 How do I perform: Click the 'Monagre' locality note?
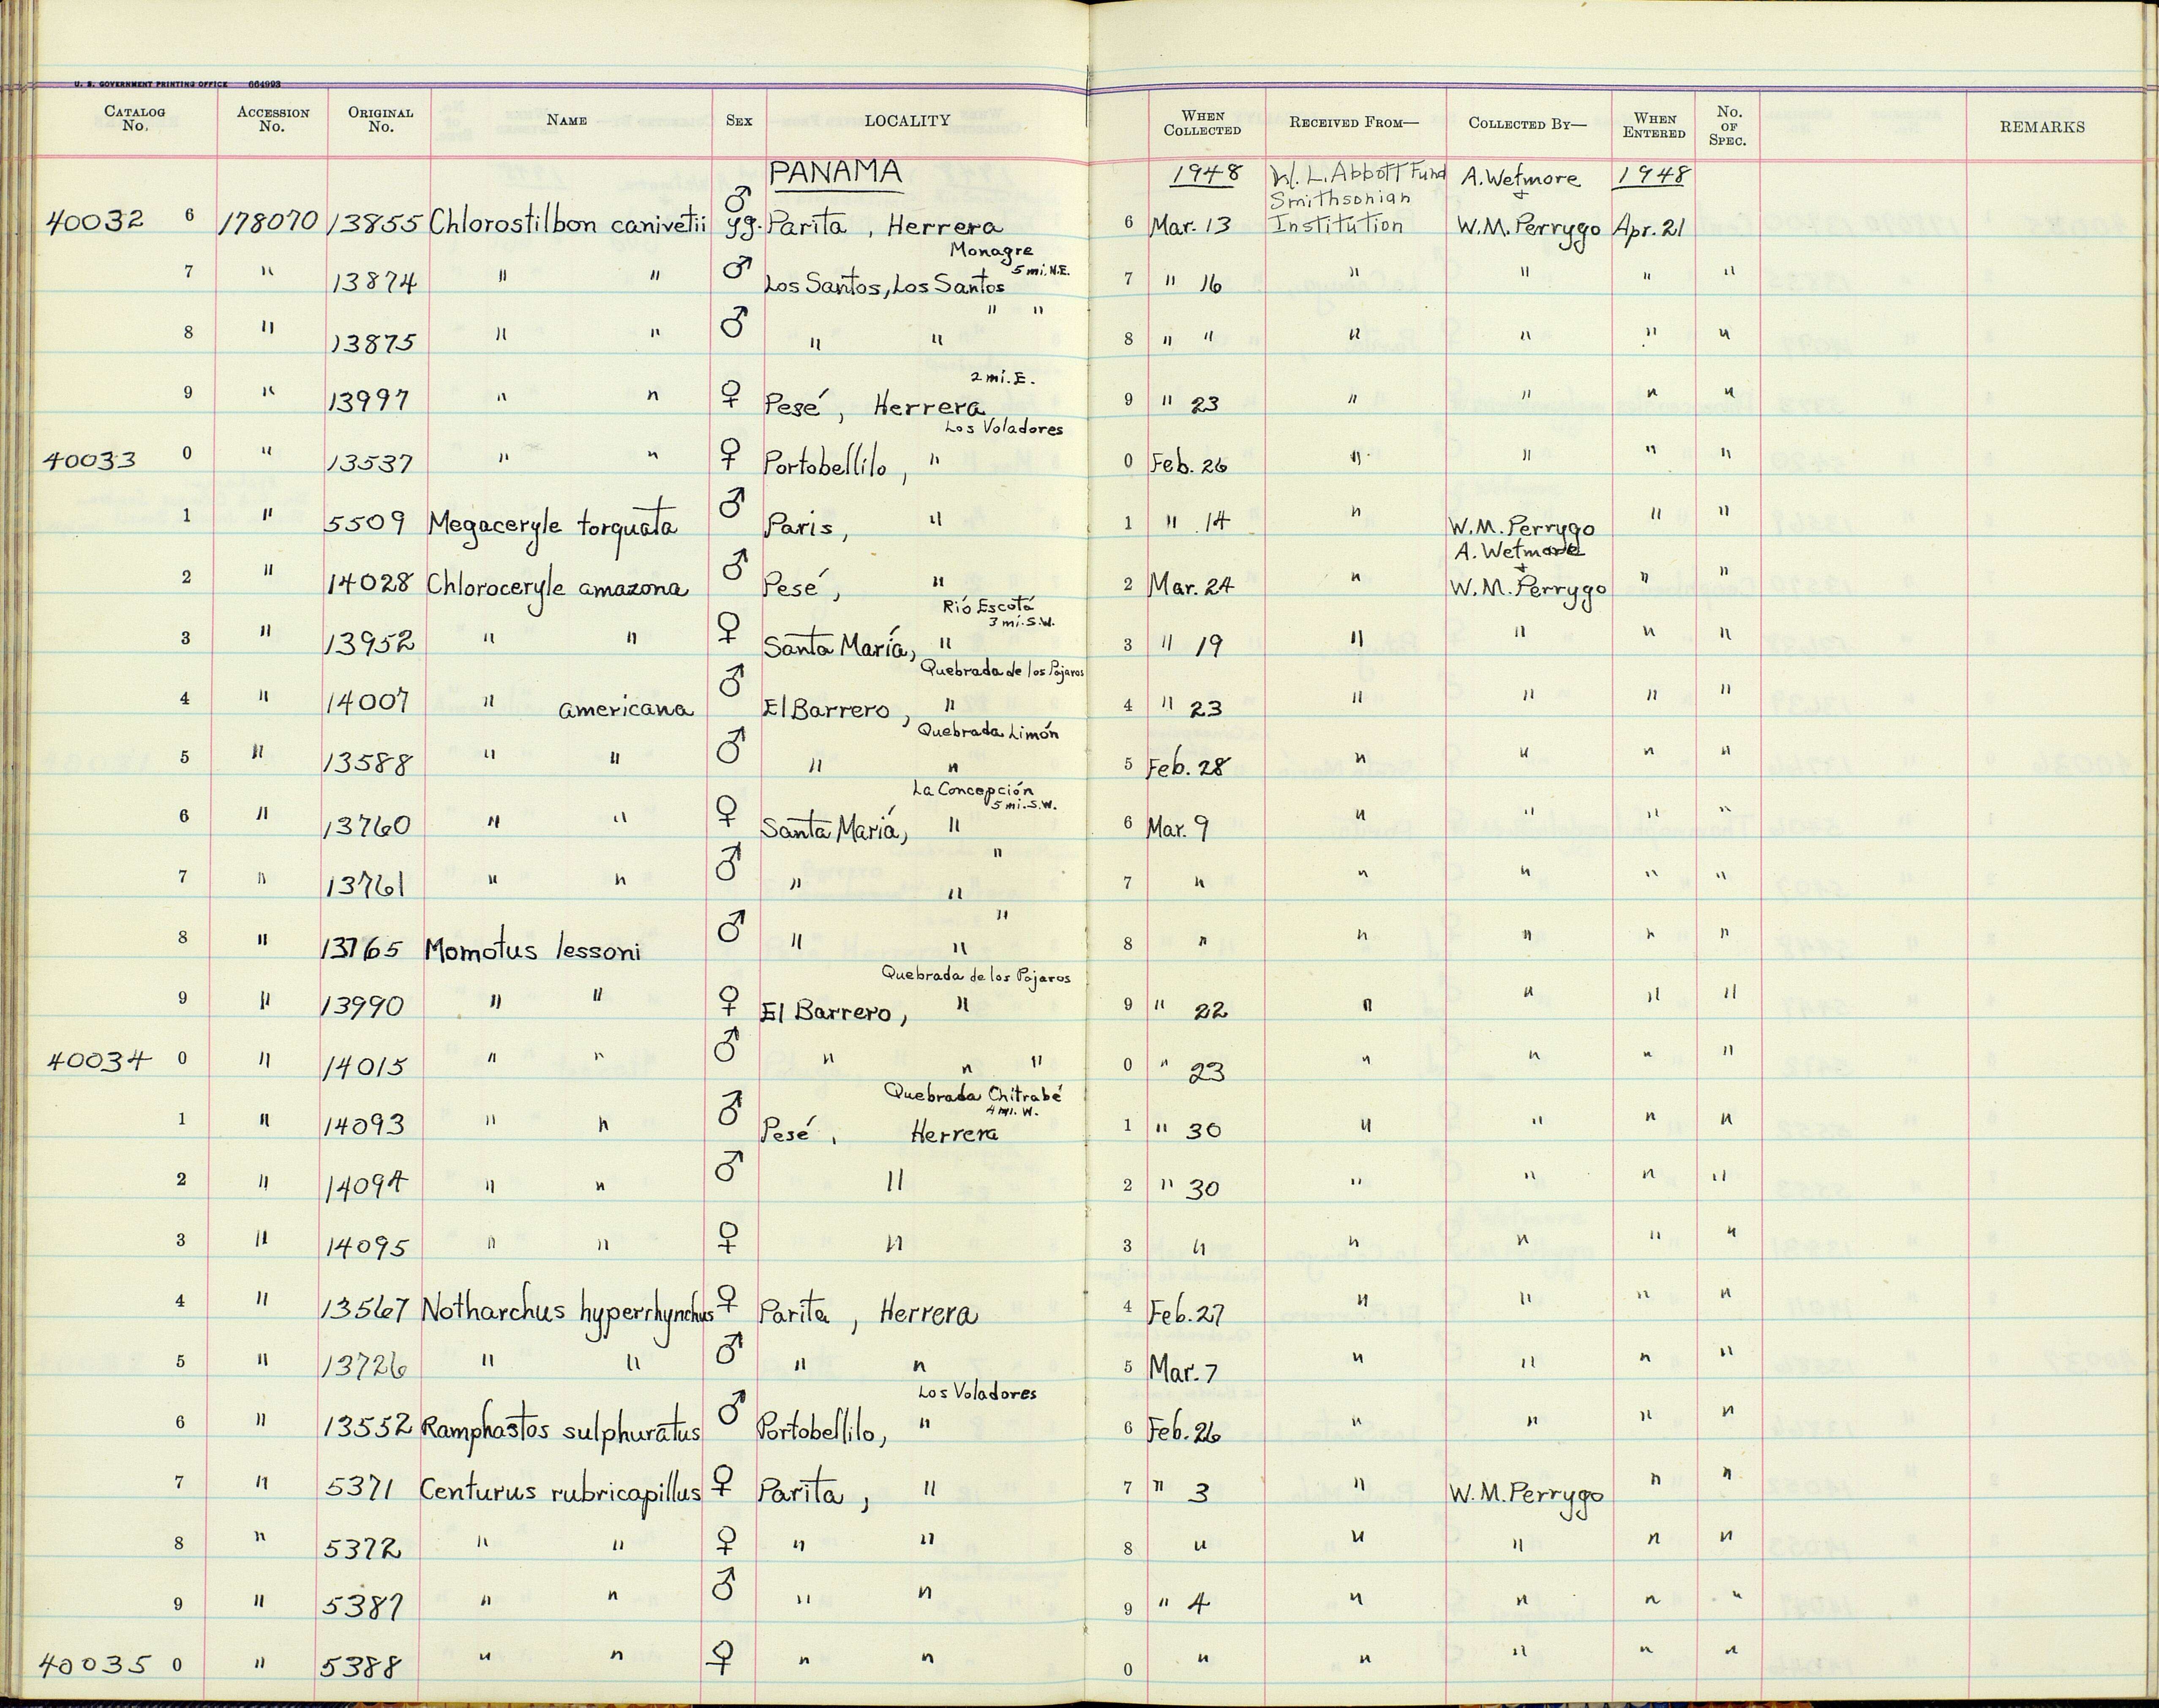click(992, 251)
